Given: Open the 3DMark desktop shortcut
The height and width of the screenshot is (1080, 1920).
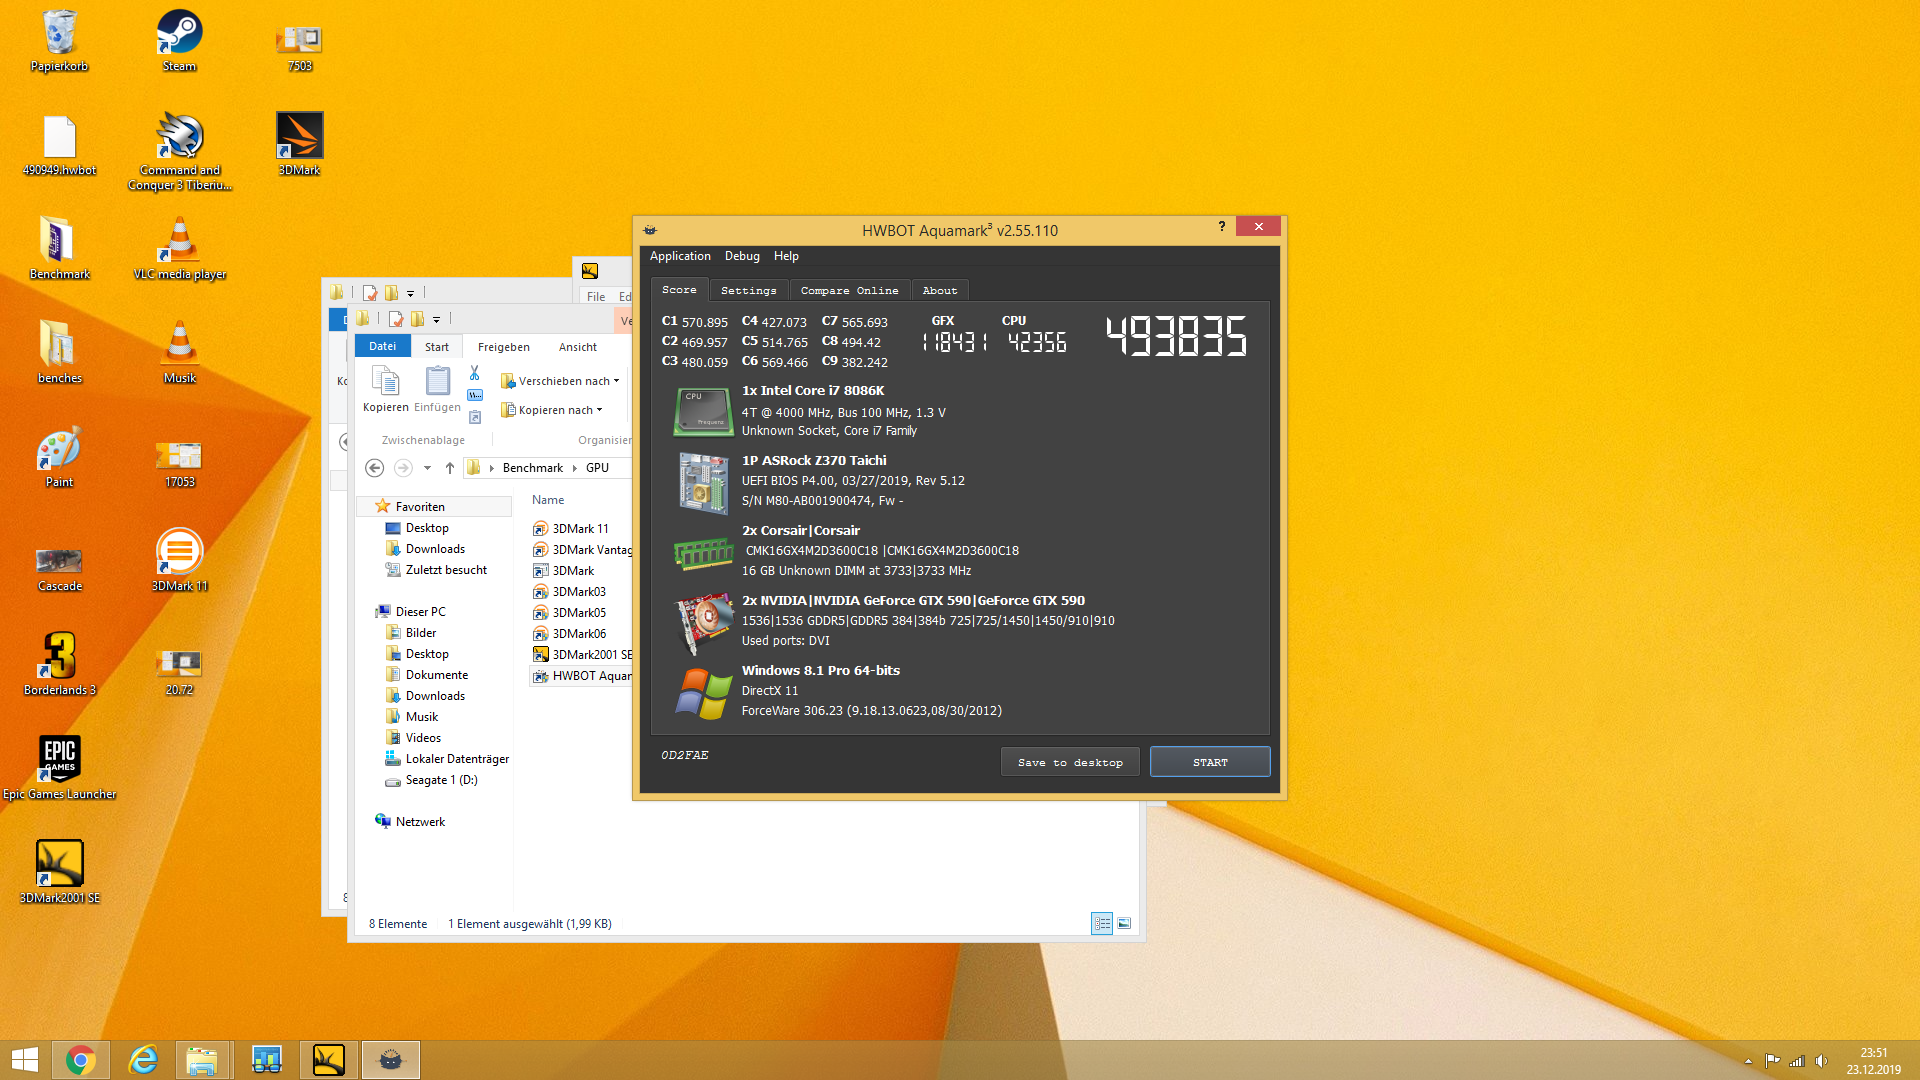Looking at the screenshot, I should [x=299, y=145].
